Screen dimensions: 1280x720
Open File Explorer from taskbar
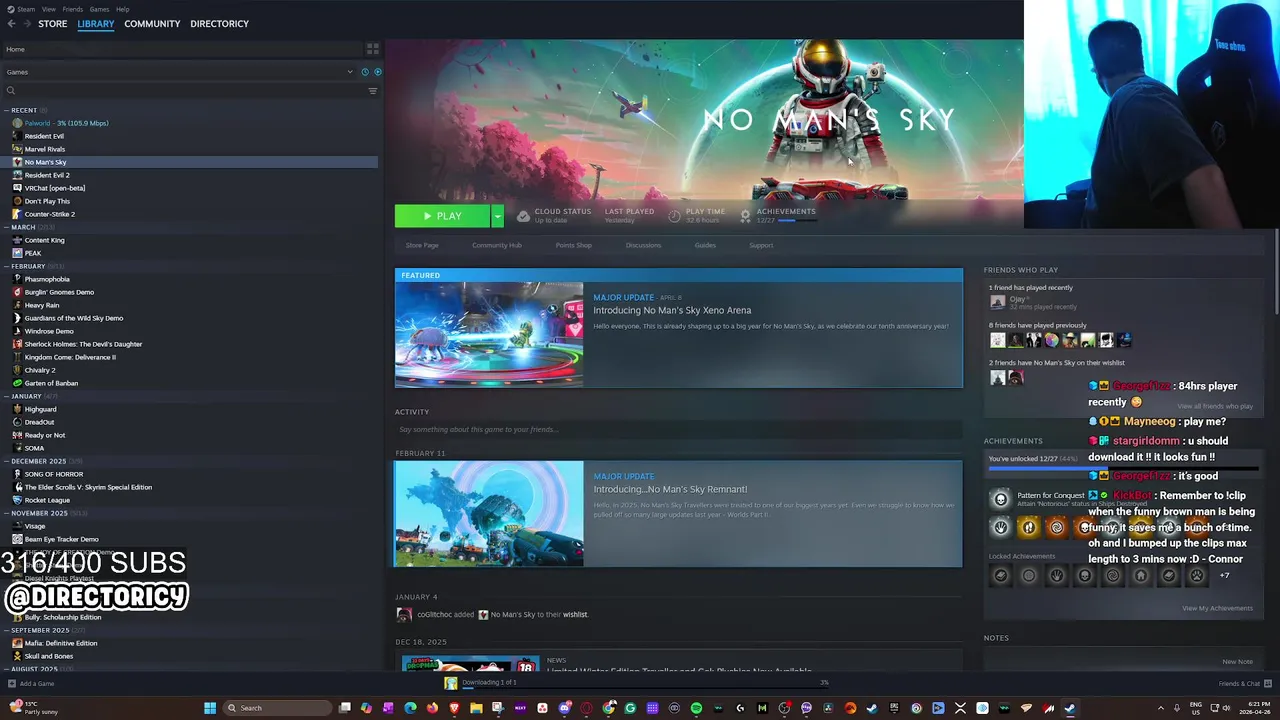click(476, 708)
